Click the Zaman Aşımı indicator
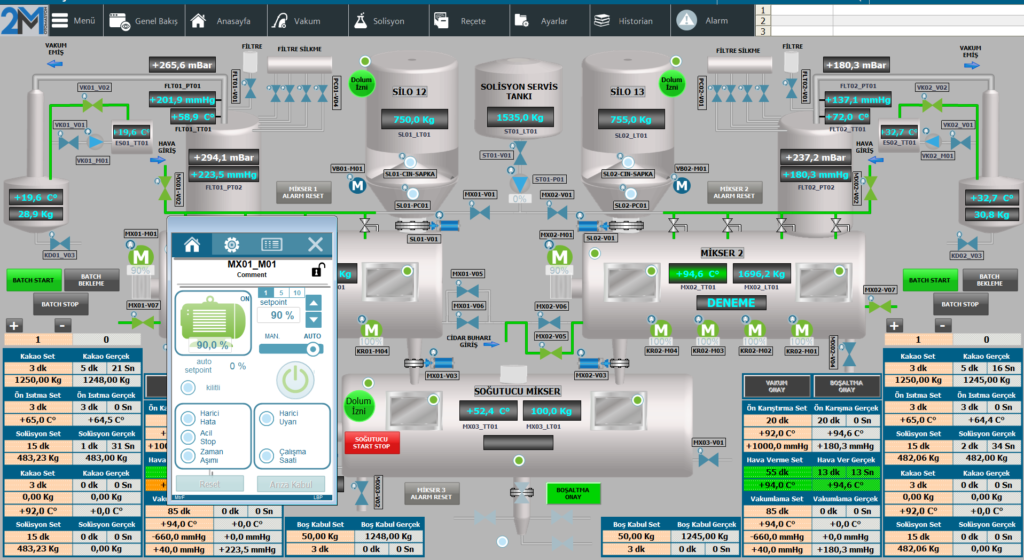The width and height of the screenshot is (1024, 560). (188, 456)
